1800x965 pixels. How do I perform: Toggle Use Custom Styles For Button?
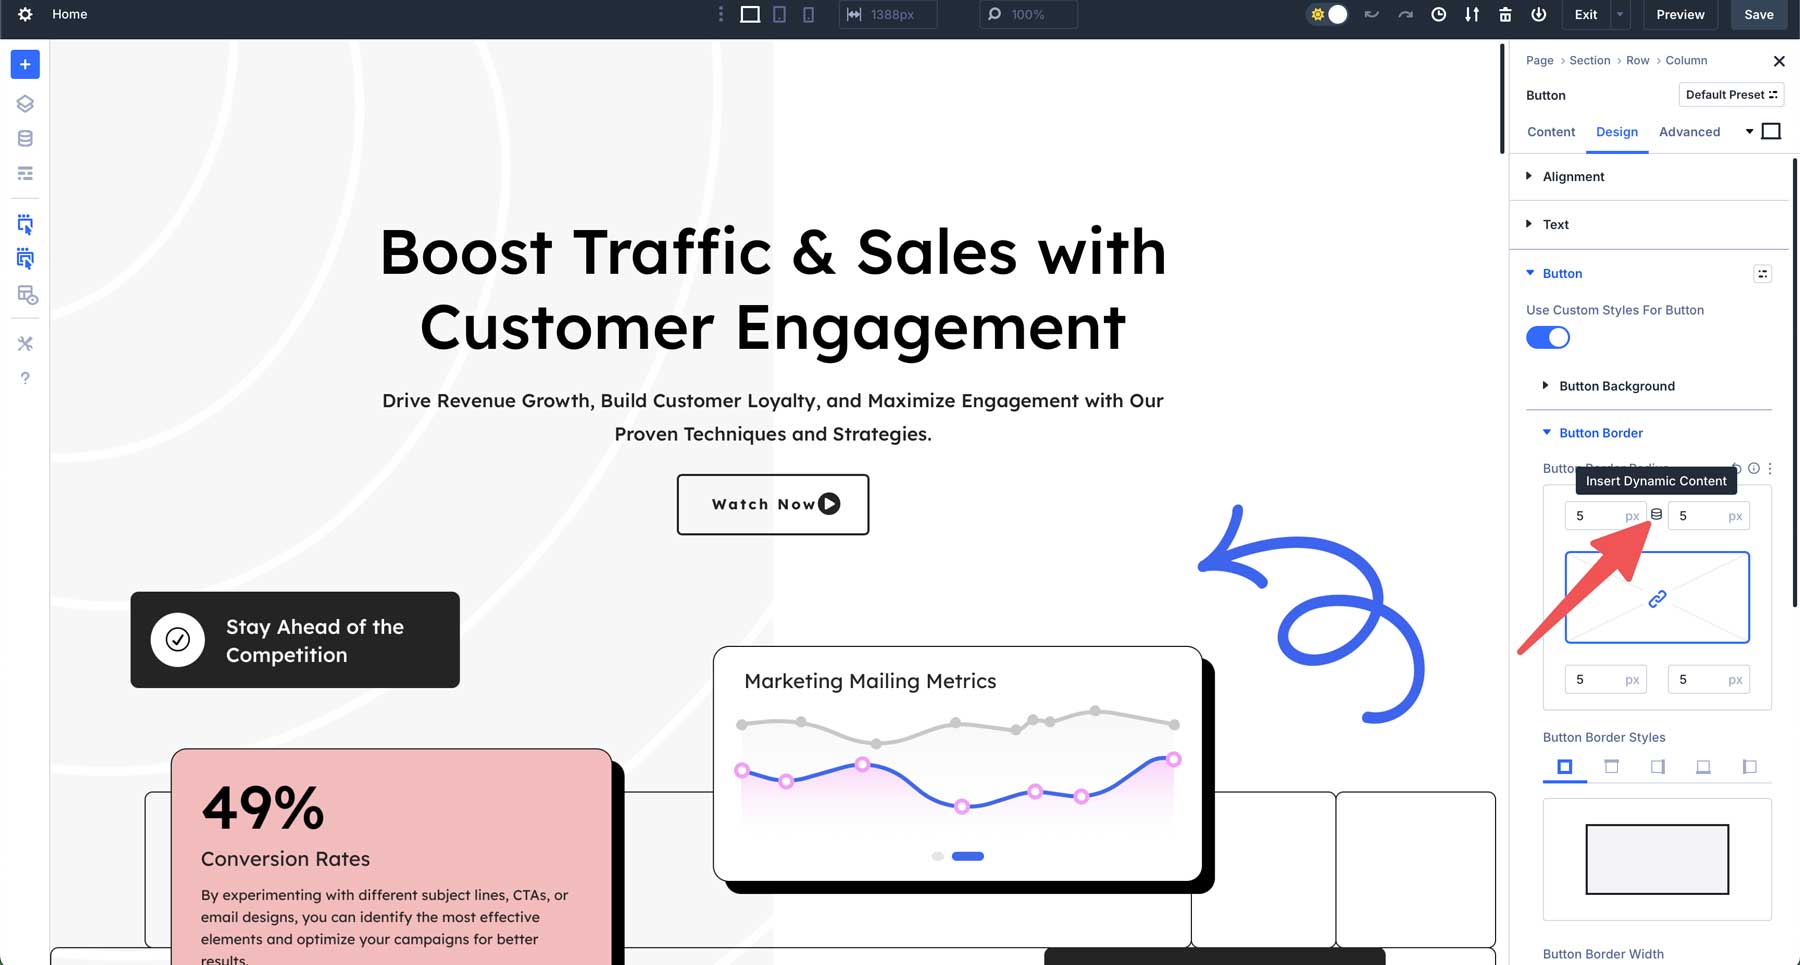pos(1548,338)
